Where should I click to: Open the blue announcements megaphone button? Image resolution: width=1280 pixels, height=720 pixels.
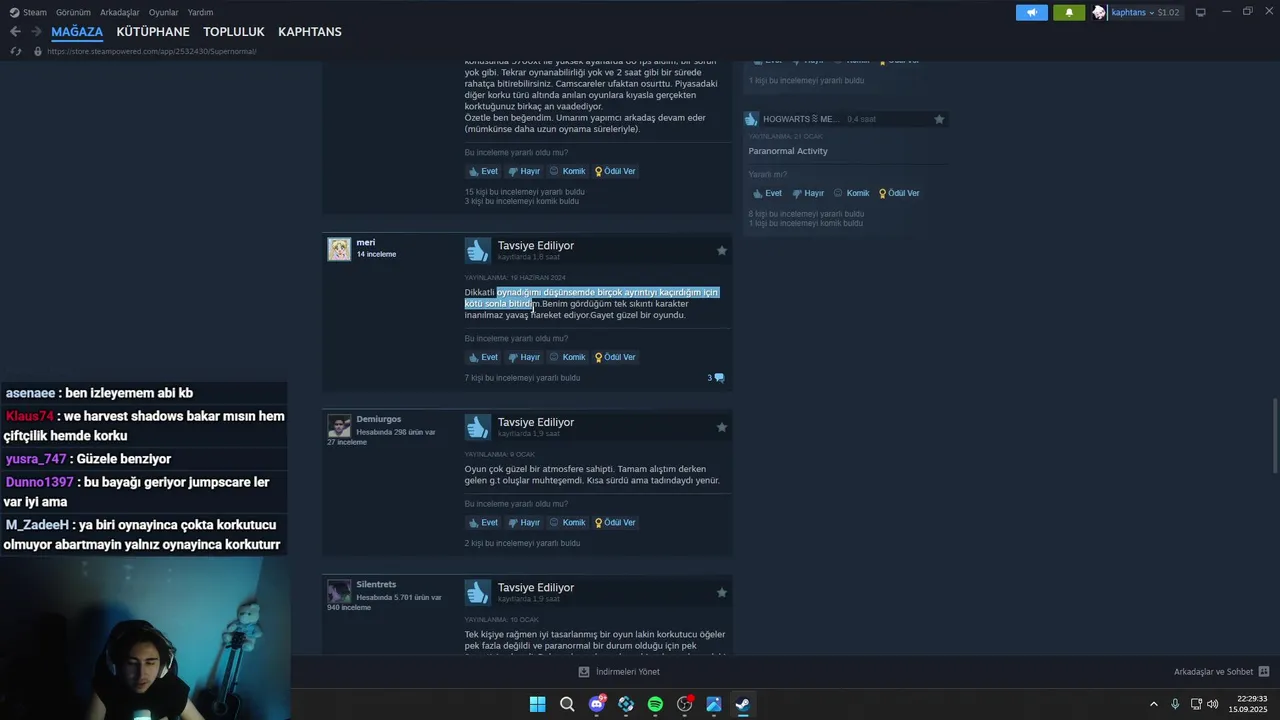[1032, 12]
